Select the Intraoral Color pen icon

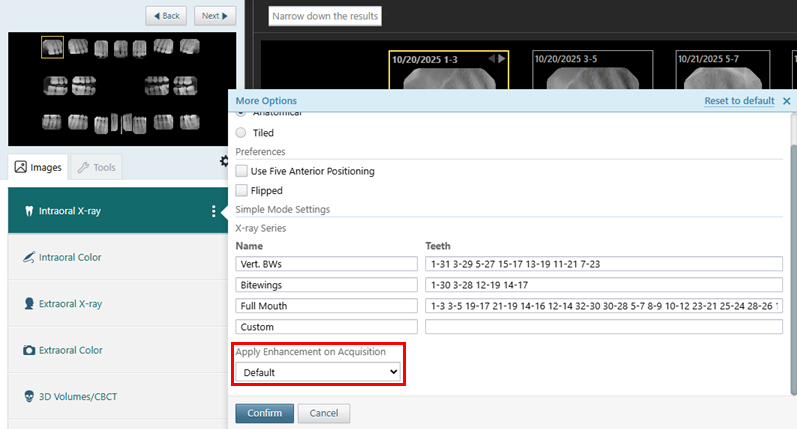28,258
